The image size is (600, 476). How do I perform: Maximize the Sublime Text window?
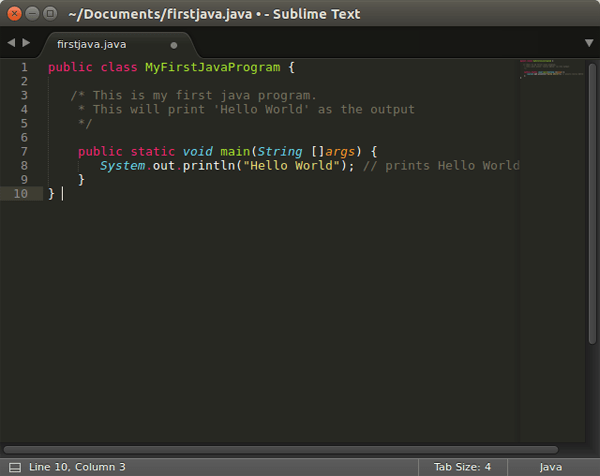click(x=50, y=14)
